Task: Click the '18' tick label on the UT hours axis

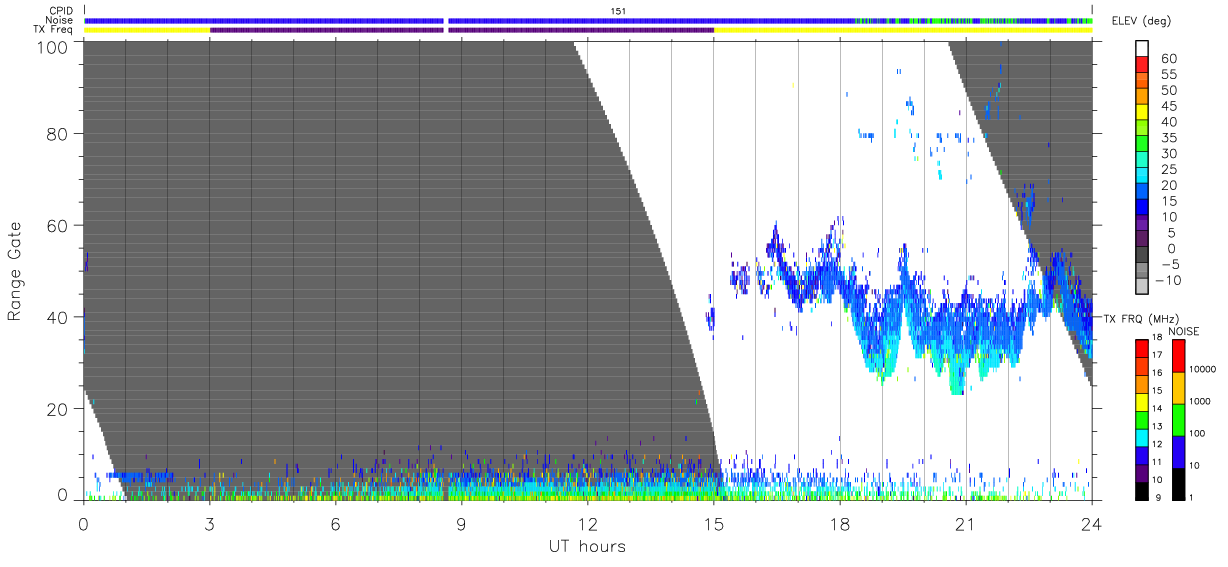Action: [839, 522]
